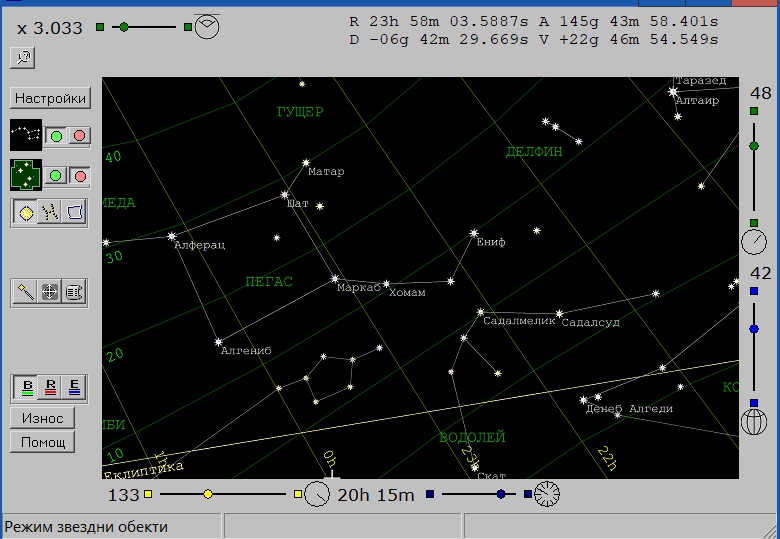Toggle the R language button

tap(50, 387)
